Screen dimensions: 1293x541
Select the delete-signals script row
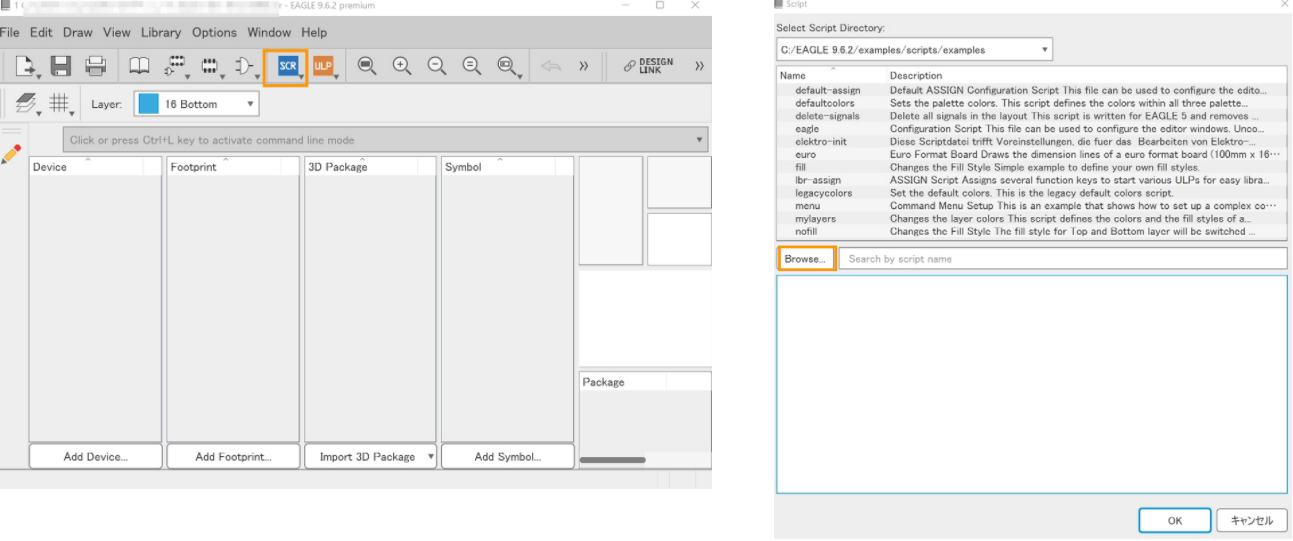(1031, 116)
